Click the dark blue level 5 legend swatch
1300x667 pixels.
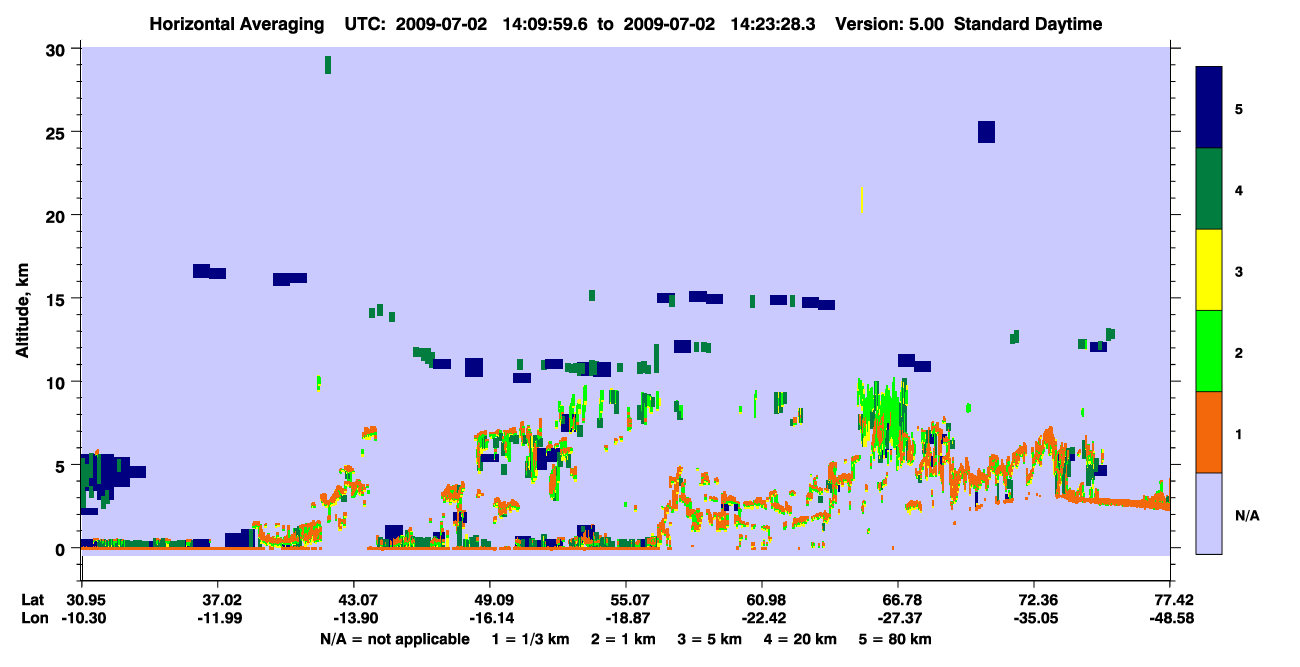tap(1209, 107)
